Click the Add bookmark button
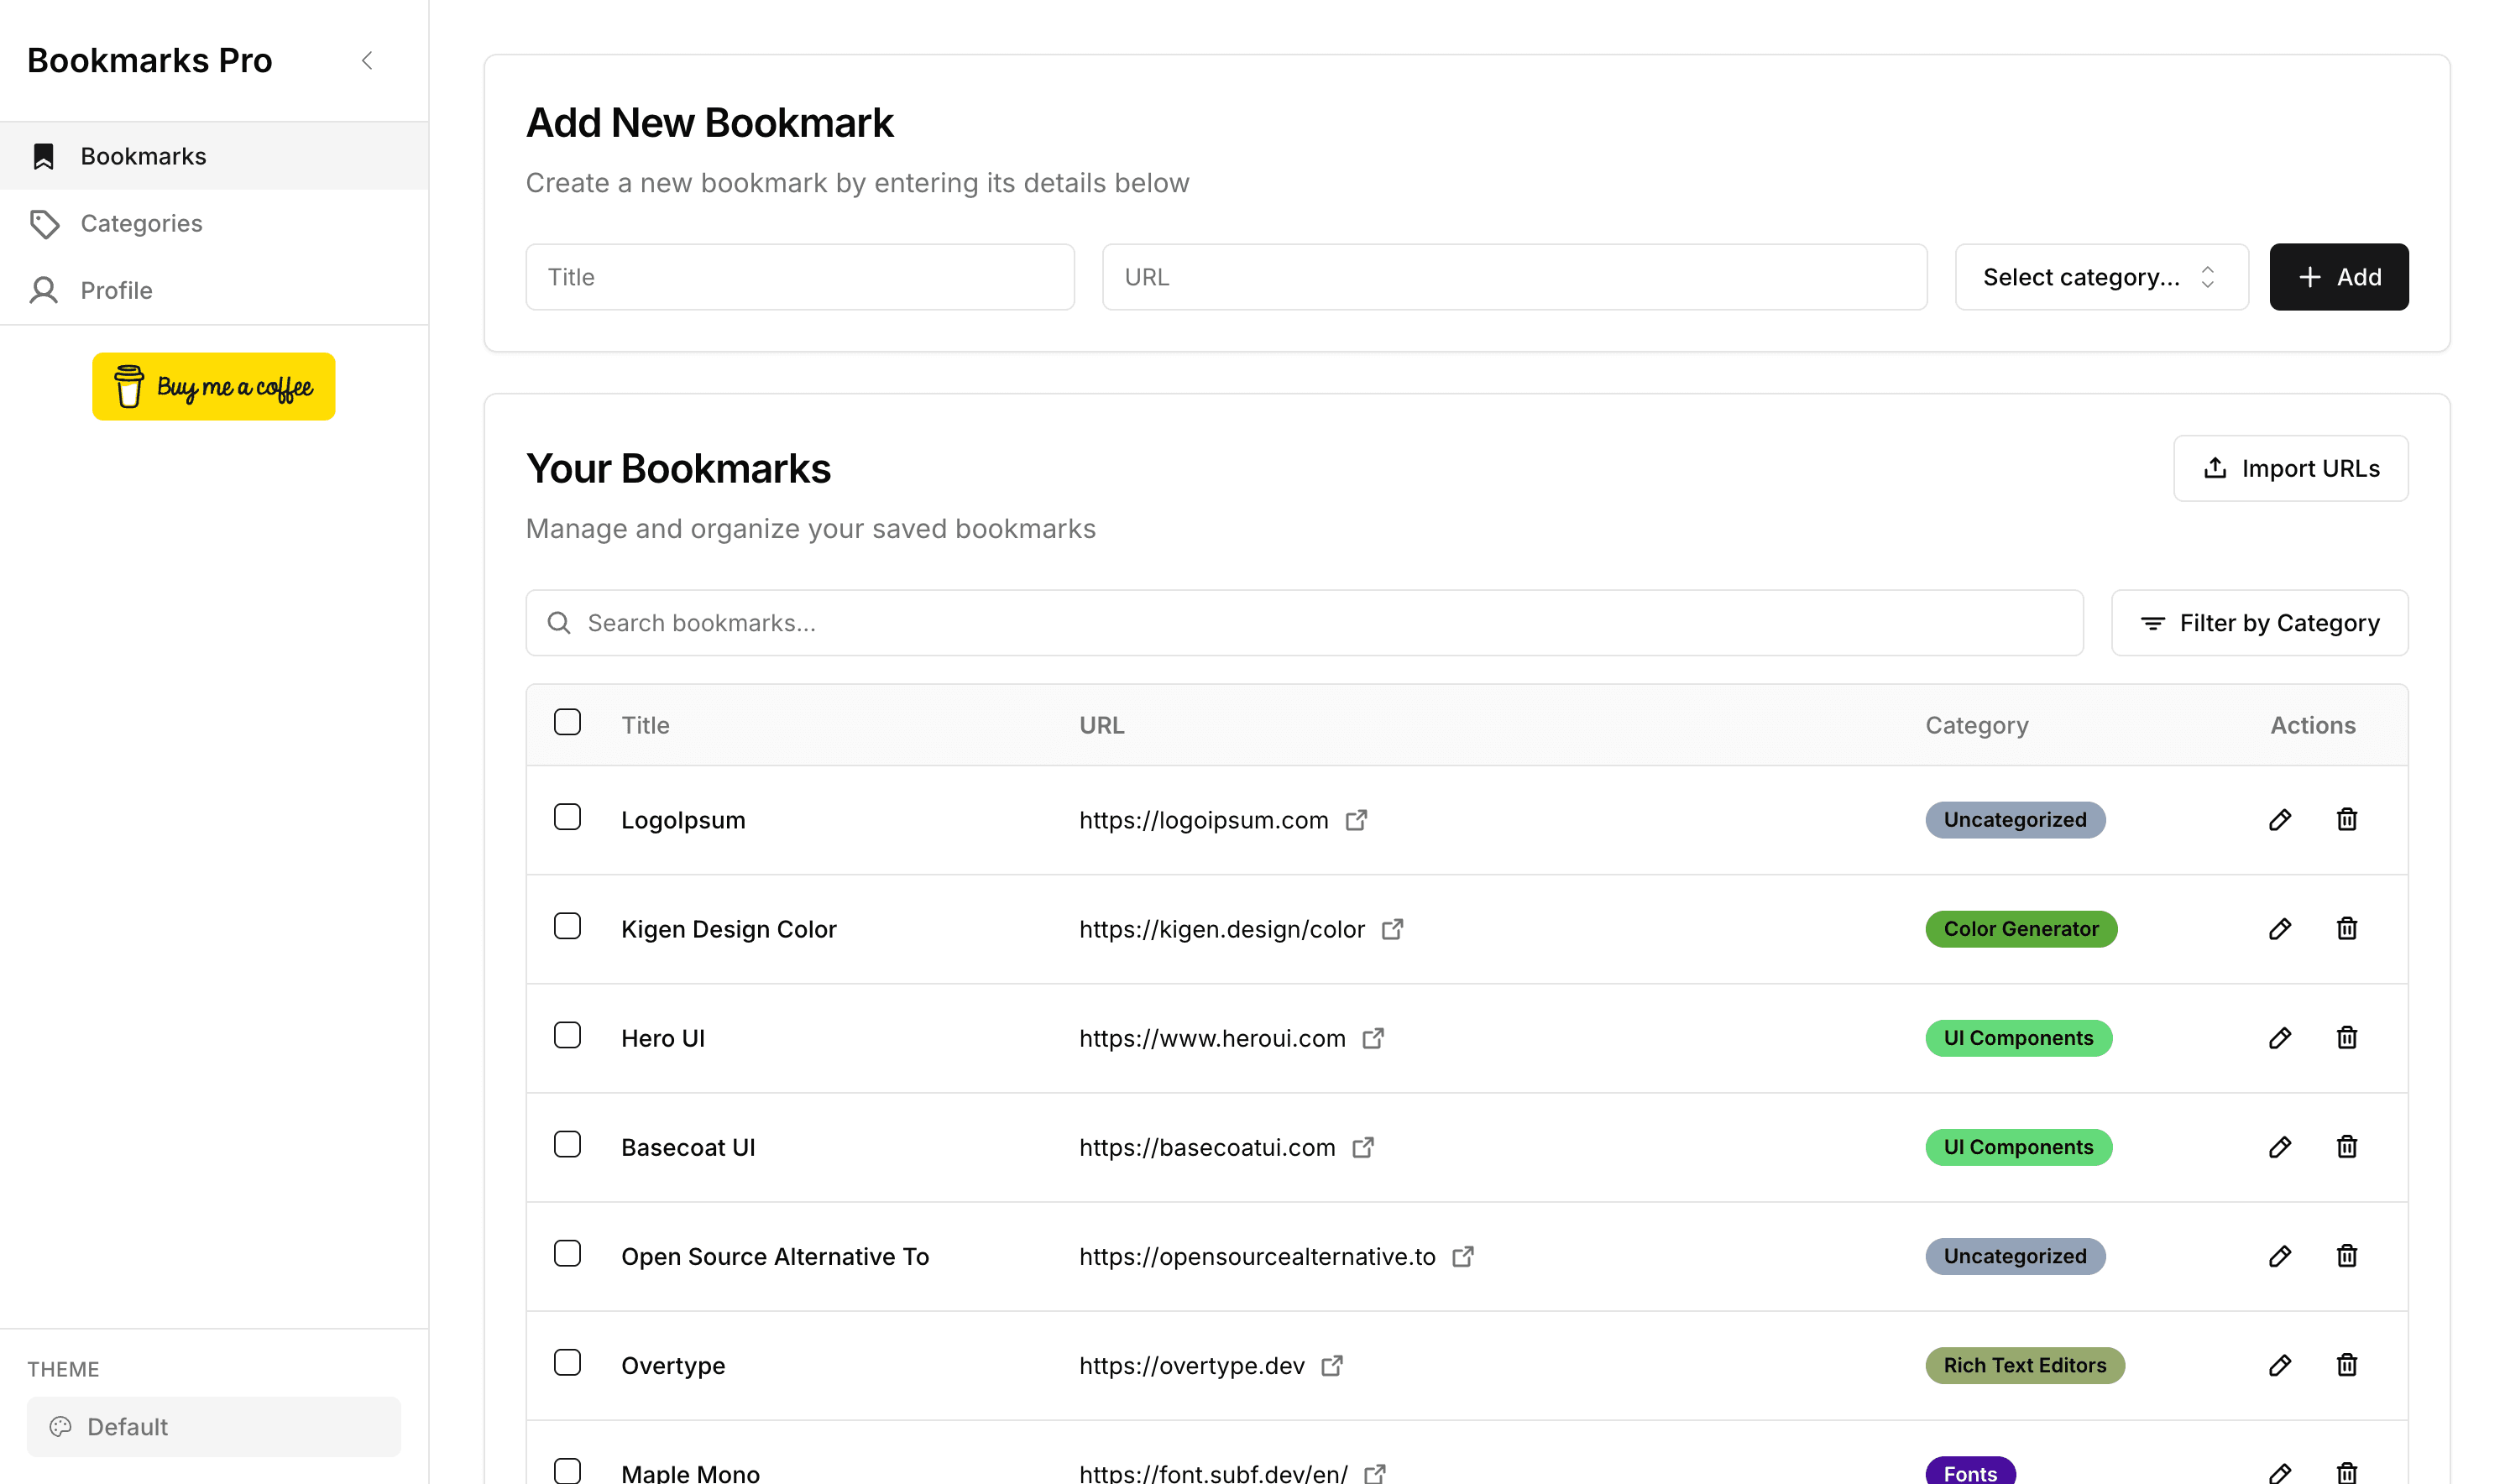The width and height of the screenshot is (2505, 1484). (x=2338, y=277)
